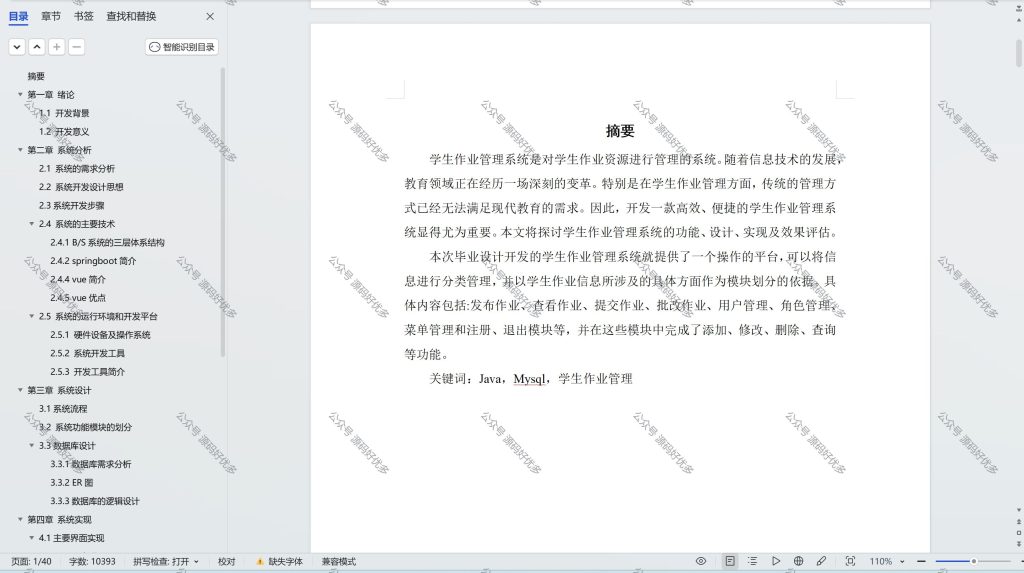Select 3.3.3 数据库的逻辑设计 entry
Screen dimensions: 1024x573
coord(95,501)
